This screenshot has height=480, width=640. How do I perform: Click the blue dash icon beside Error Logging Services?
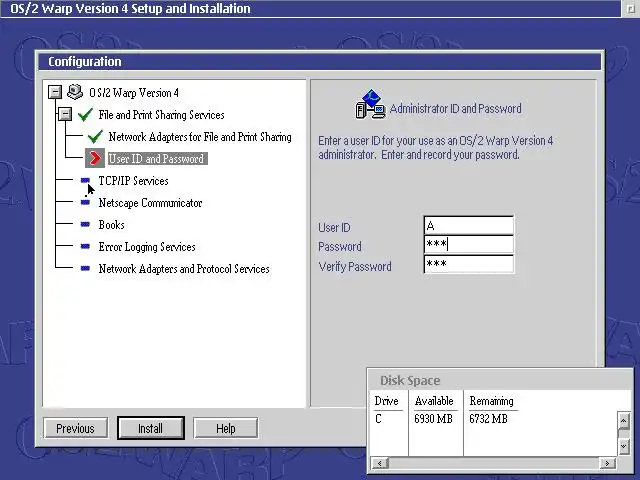[85, 246]
